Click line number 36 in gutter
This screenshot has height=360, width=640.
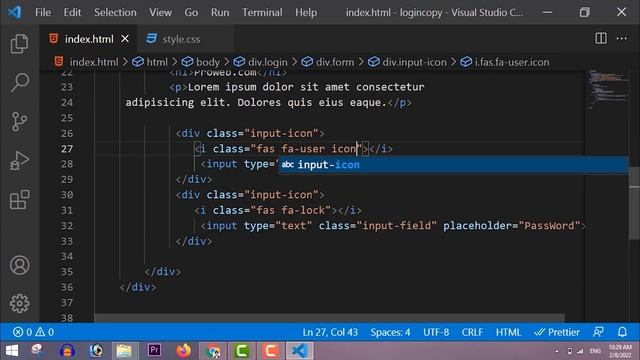click(67, 287)
